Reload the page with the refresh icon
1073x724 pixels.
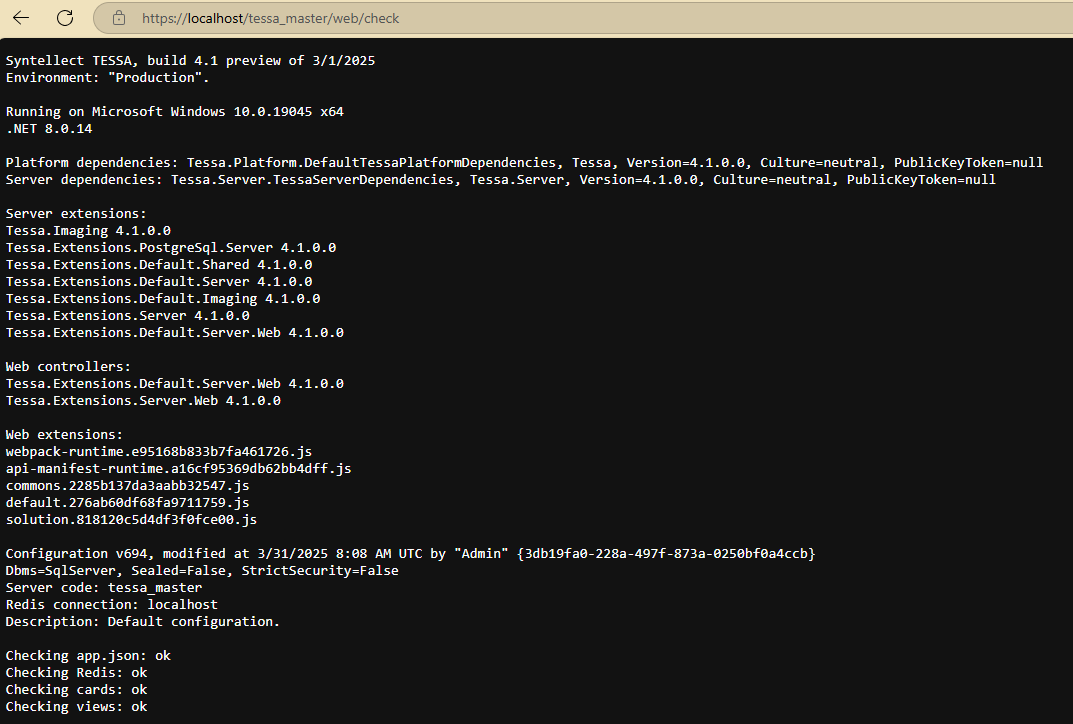[65, 18]
